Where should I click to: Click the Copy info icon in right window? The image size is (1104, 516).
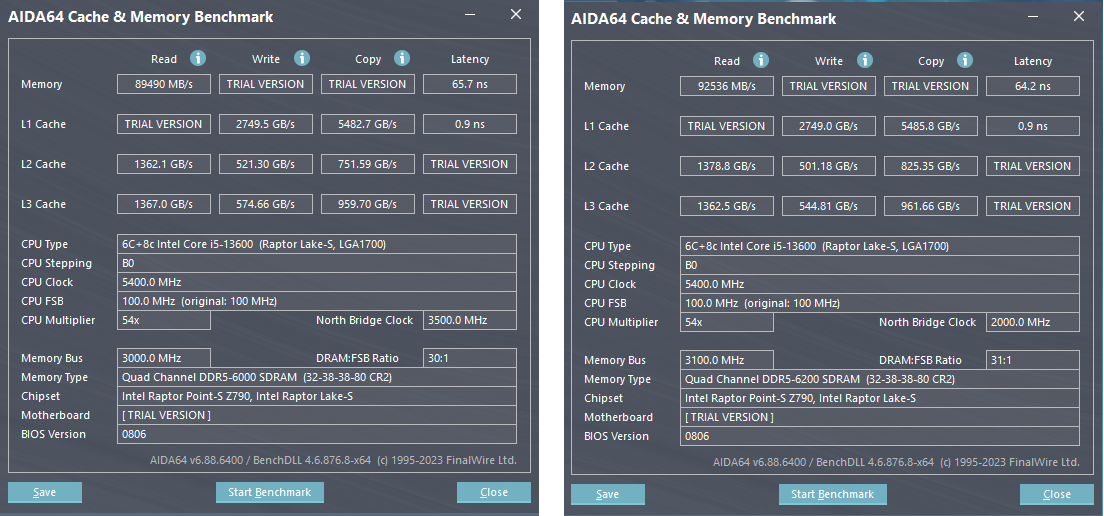click(x=965, y=61)
